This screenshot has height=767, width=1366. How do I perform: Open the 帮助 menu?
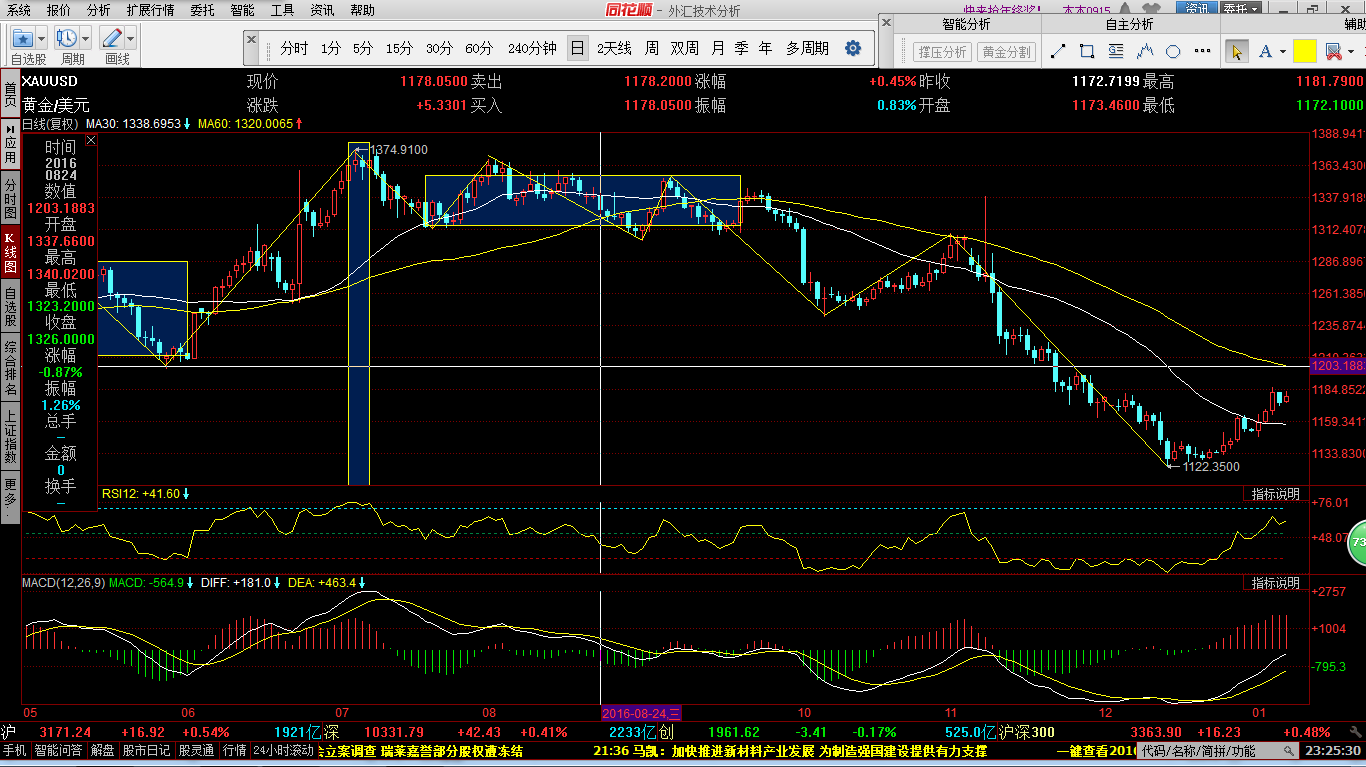pyautogui.click(x=362, y=10)
